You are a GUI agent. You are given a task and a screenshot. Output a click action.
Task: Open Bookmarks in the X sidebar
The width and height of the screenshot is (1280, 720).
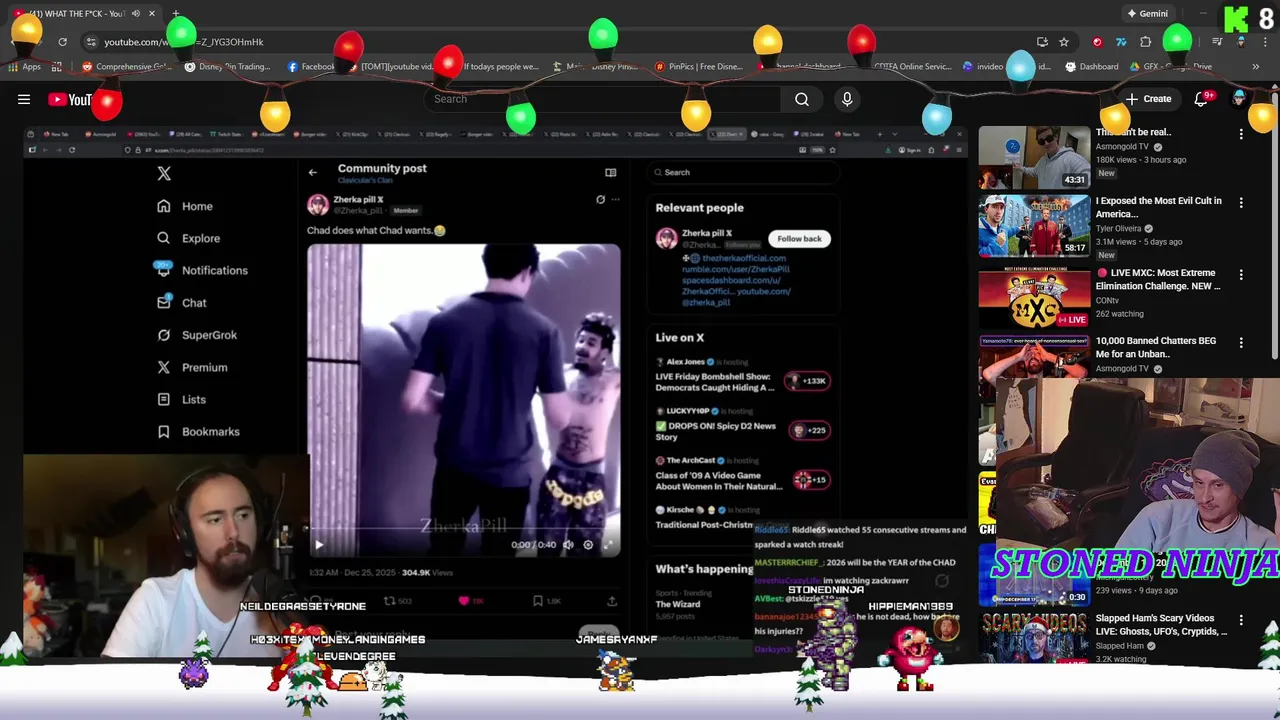[198, 432]
